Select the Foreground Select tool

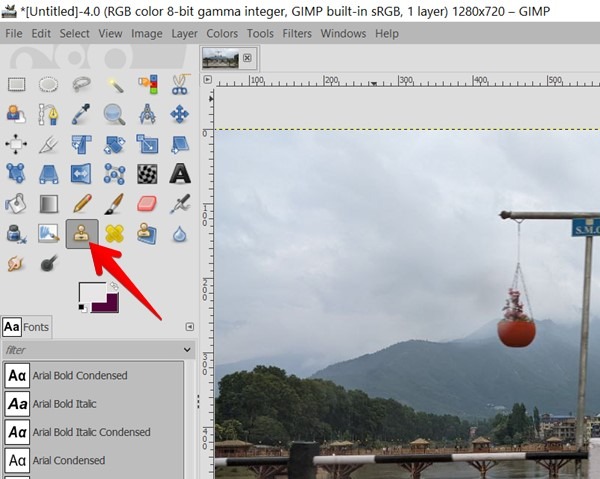point(16,114)
